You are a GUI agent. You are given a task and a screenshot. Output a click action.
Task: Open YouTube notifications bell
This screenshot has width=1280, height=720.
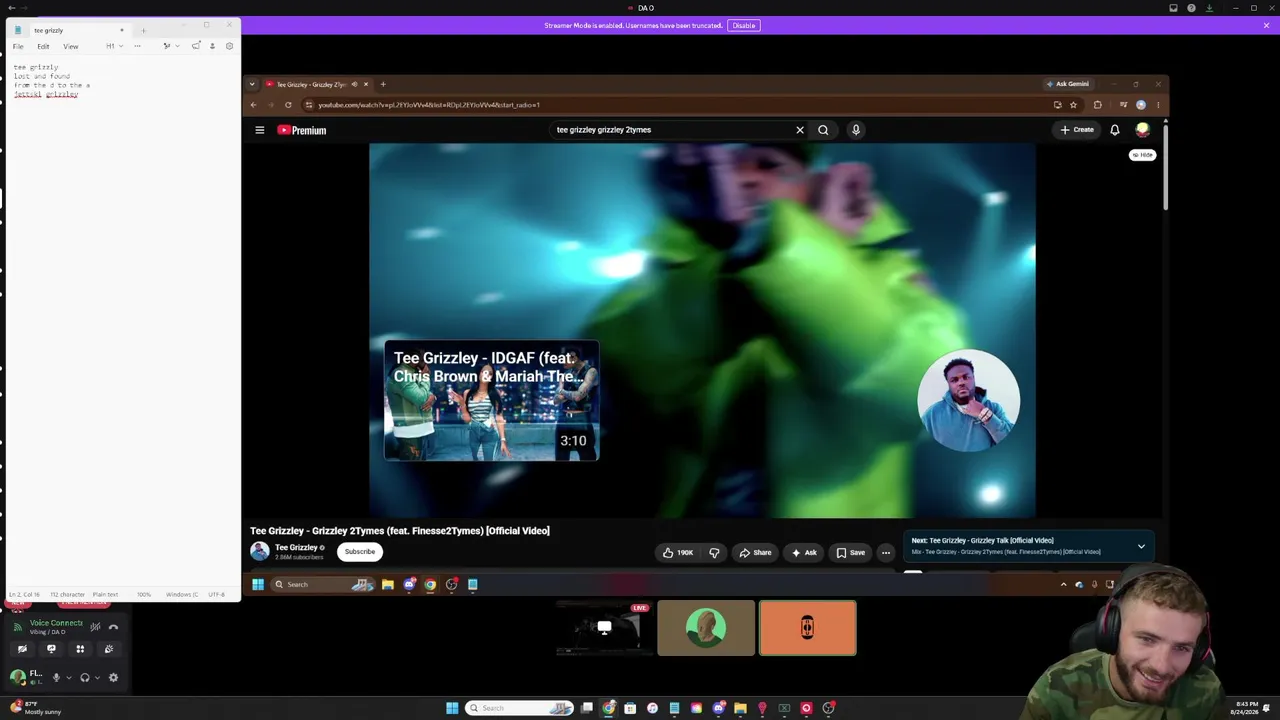(x=1115, y=130)
